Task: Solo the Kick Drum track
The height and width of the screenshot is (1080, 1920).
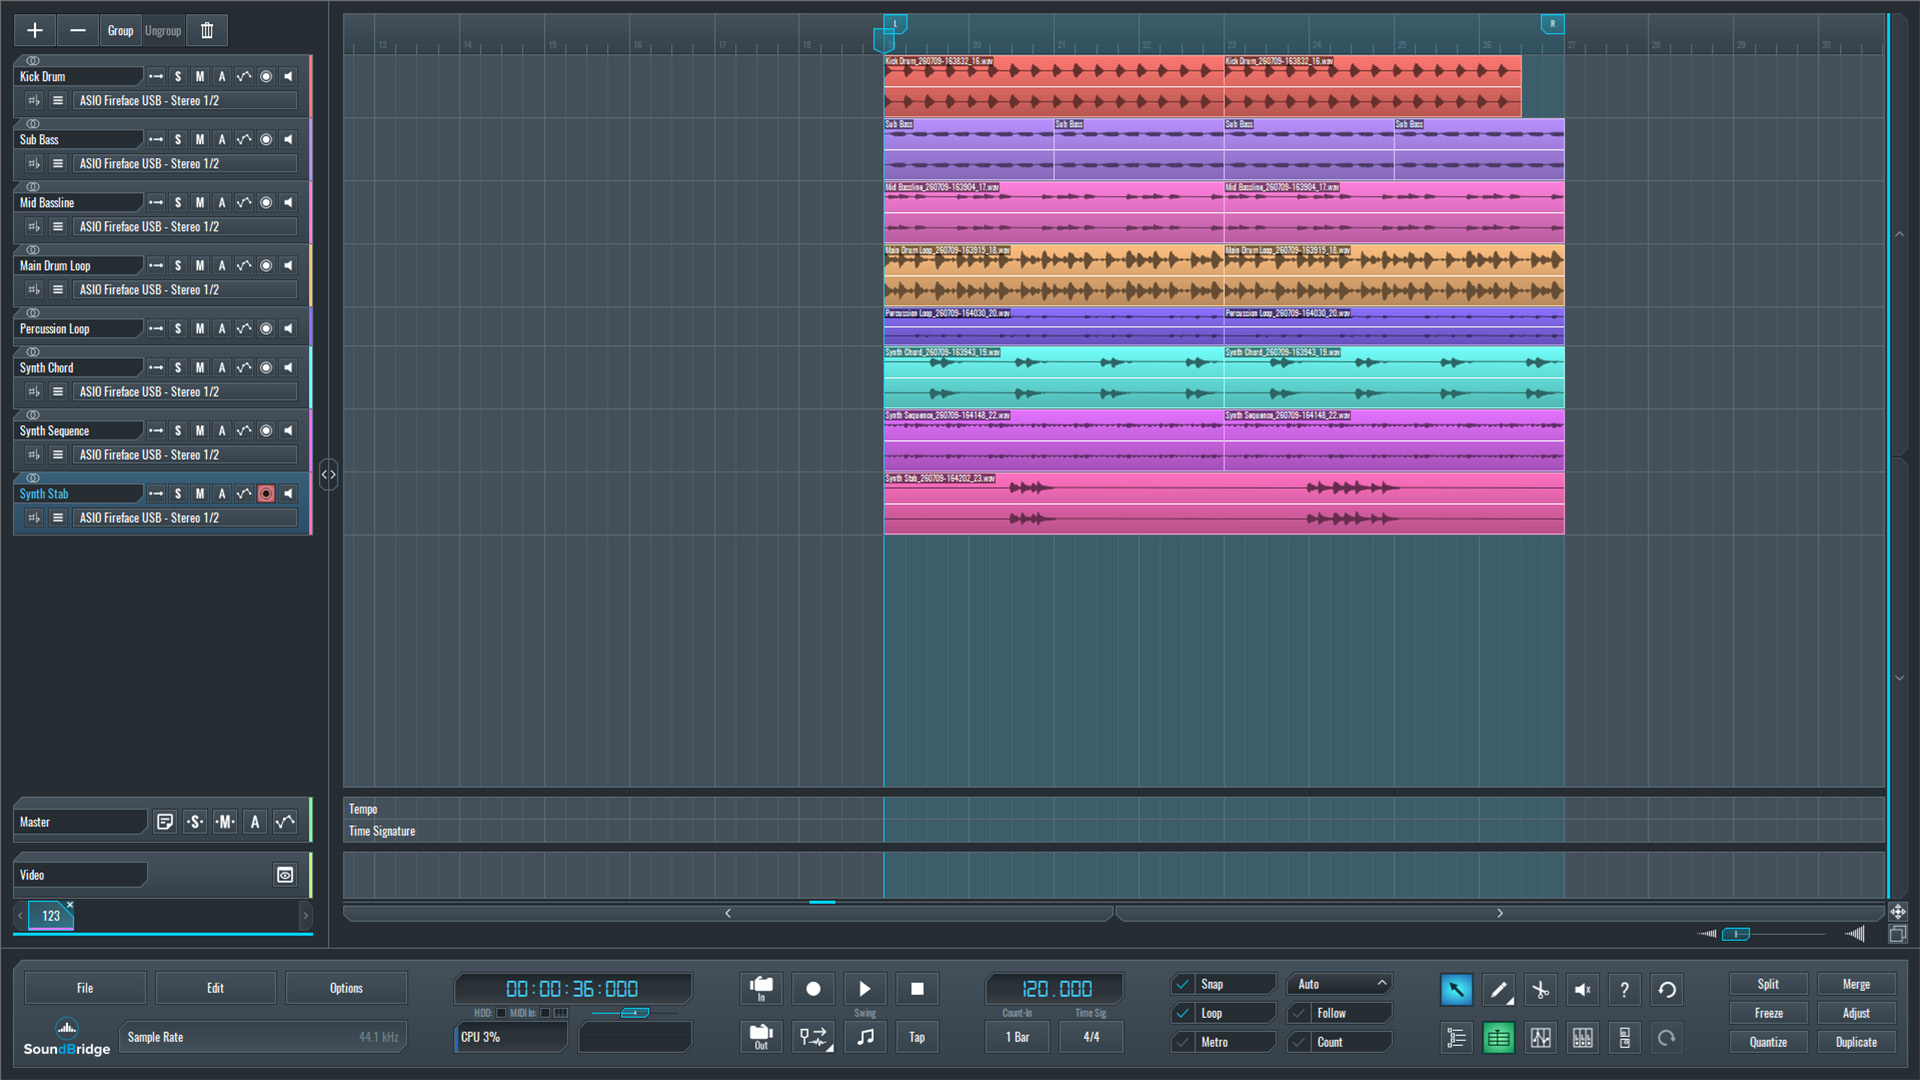Action: (178, 76)
